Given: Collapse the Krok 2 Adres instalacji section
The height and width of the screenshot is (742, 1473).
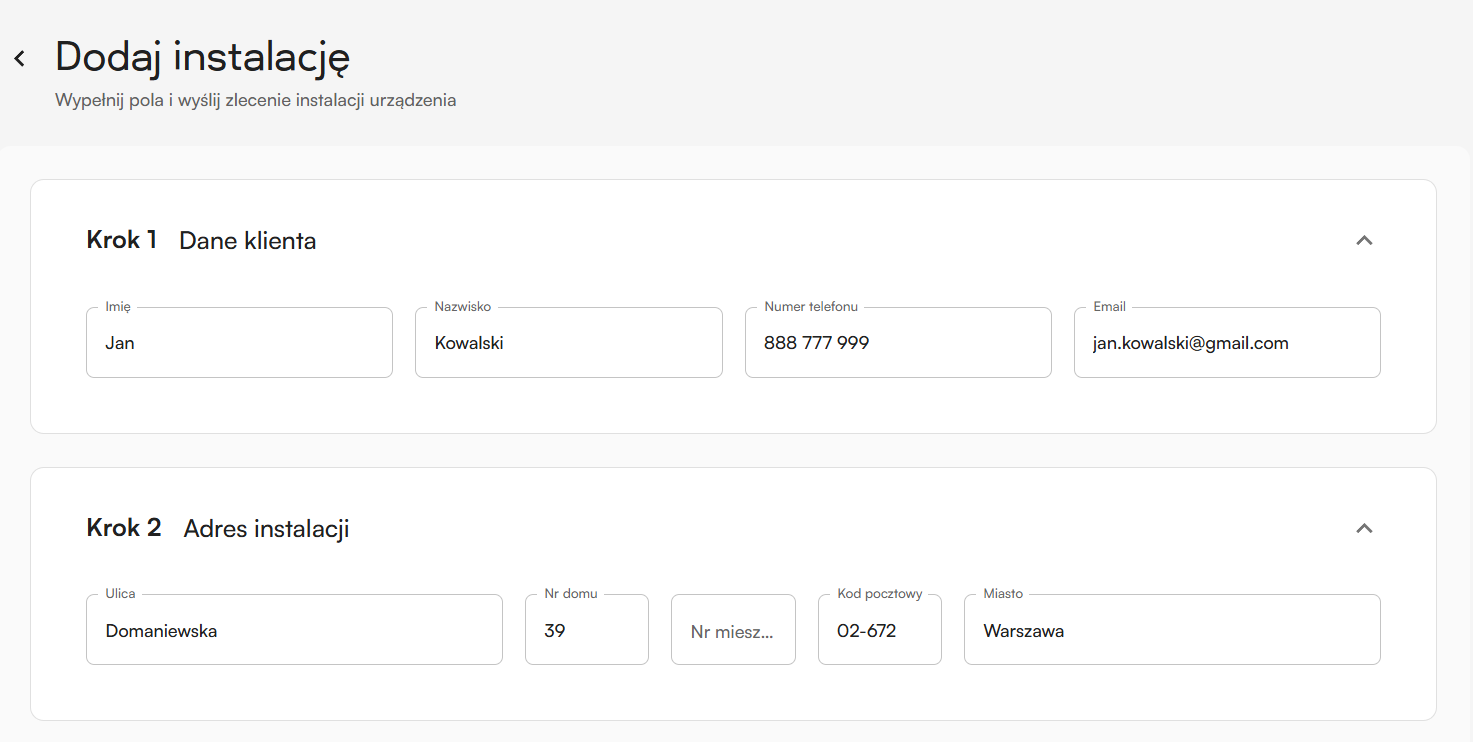Looking at the screenshot, I should pyautogui.click(x=1363, y=528).
